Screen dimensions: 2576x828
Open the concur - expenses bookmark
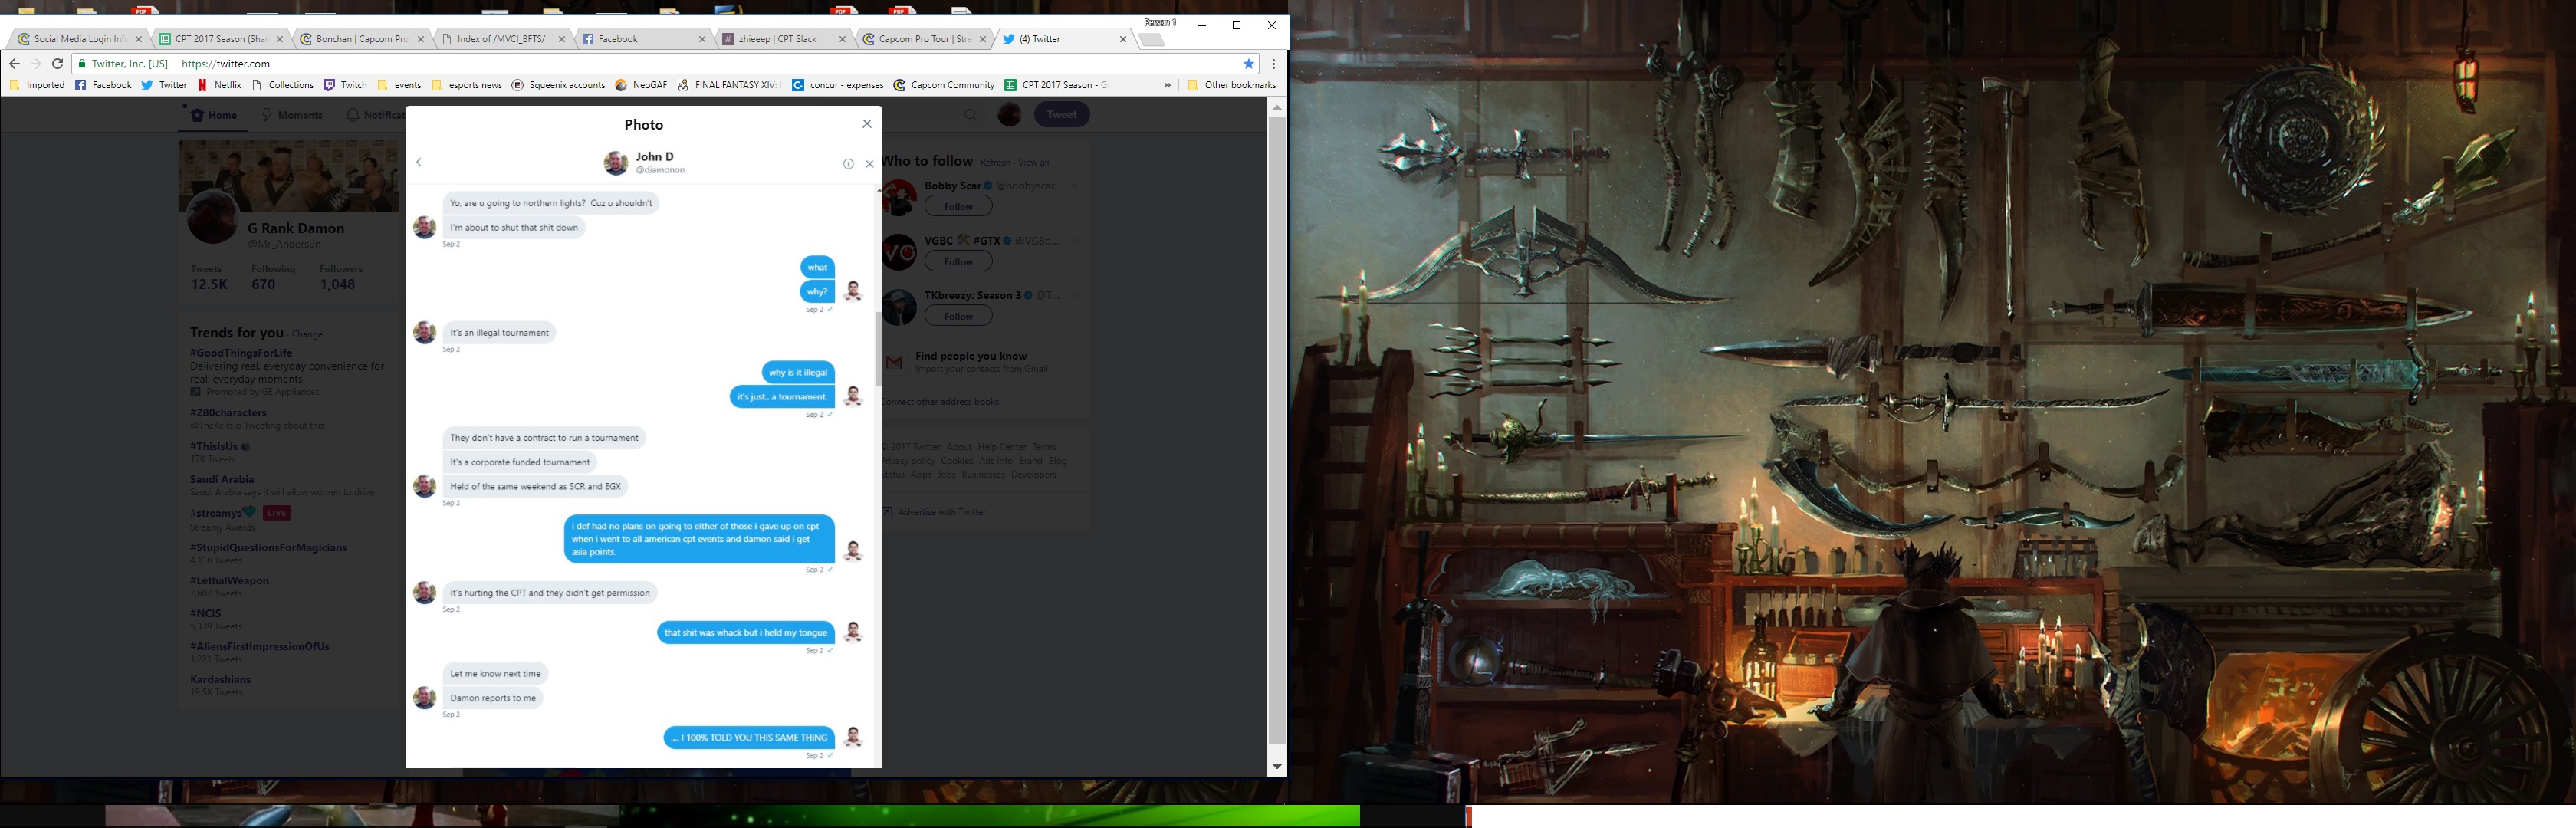[838, 85]
